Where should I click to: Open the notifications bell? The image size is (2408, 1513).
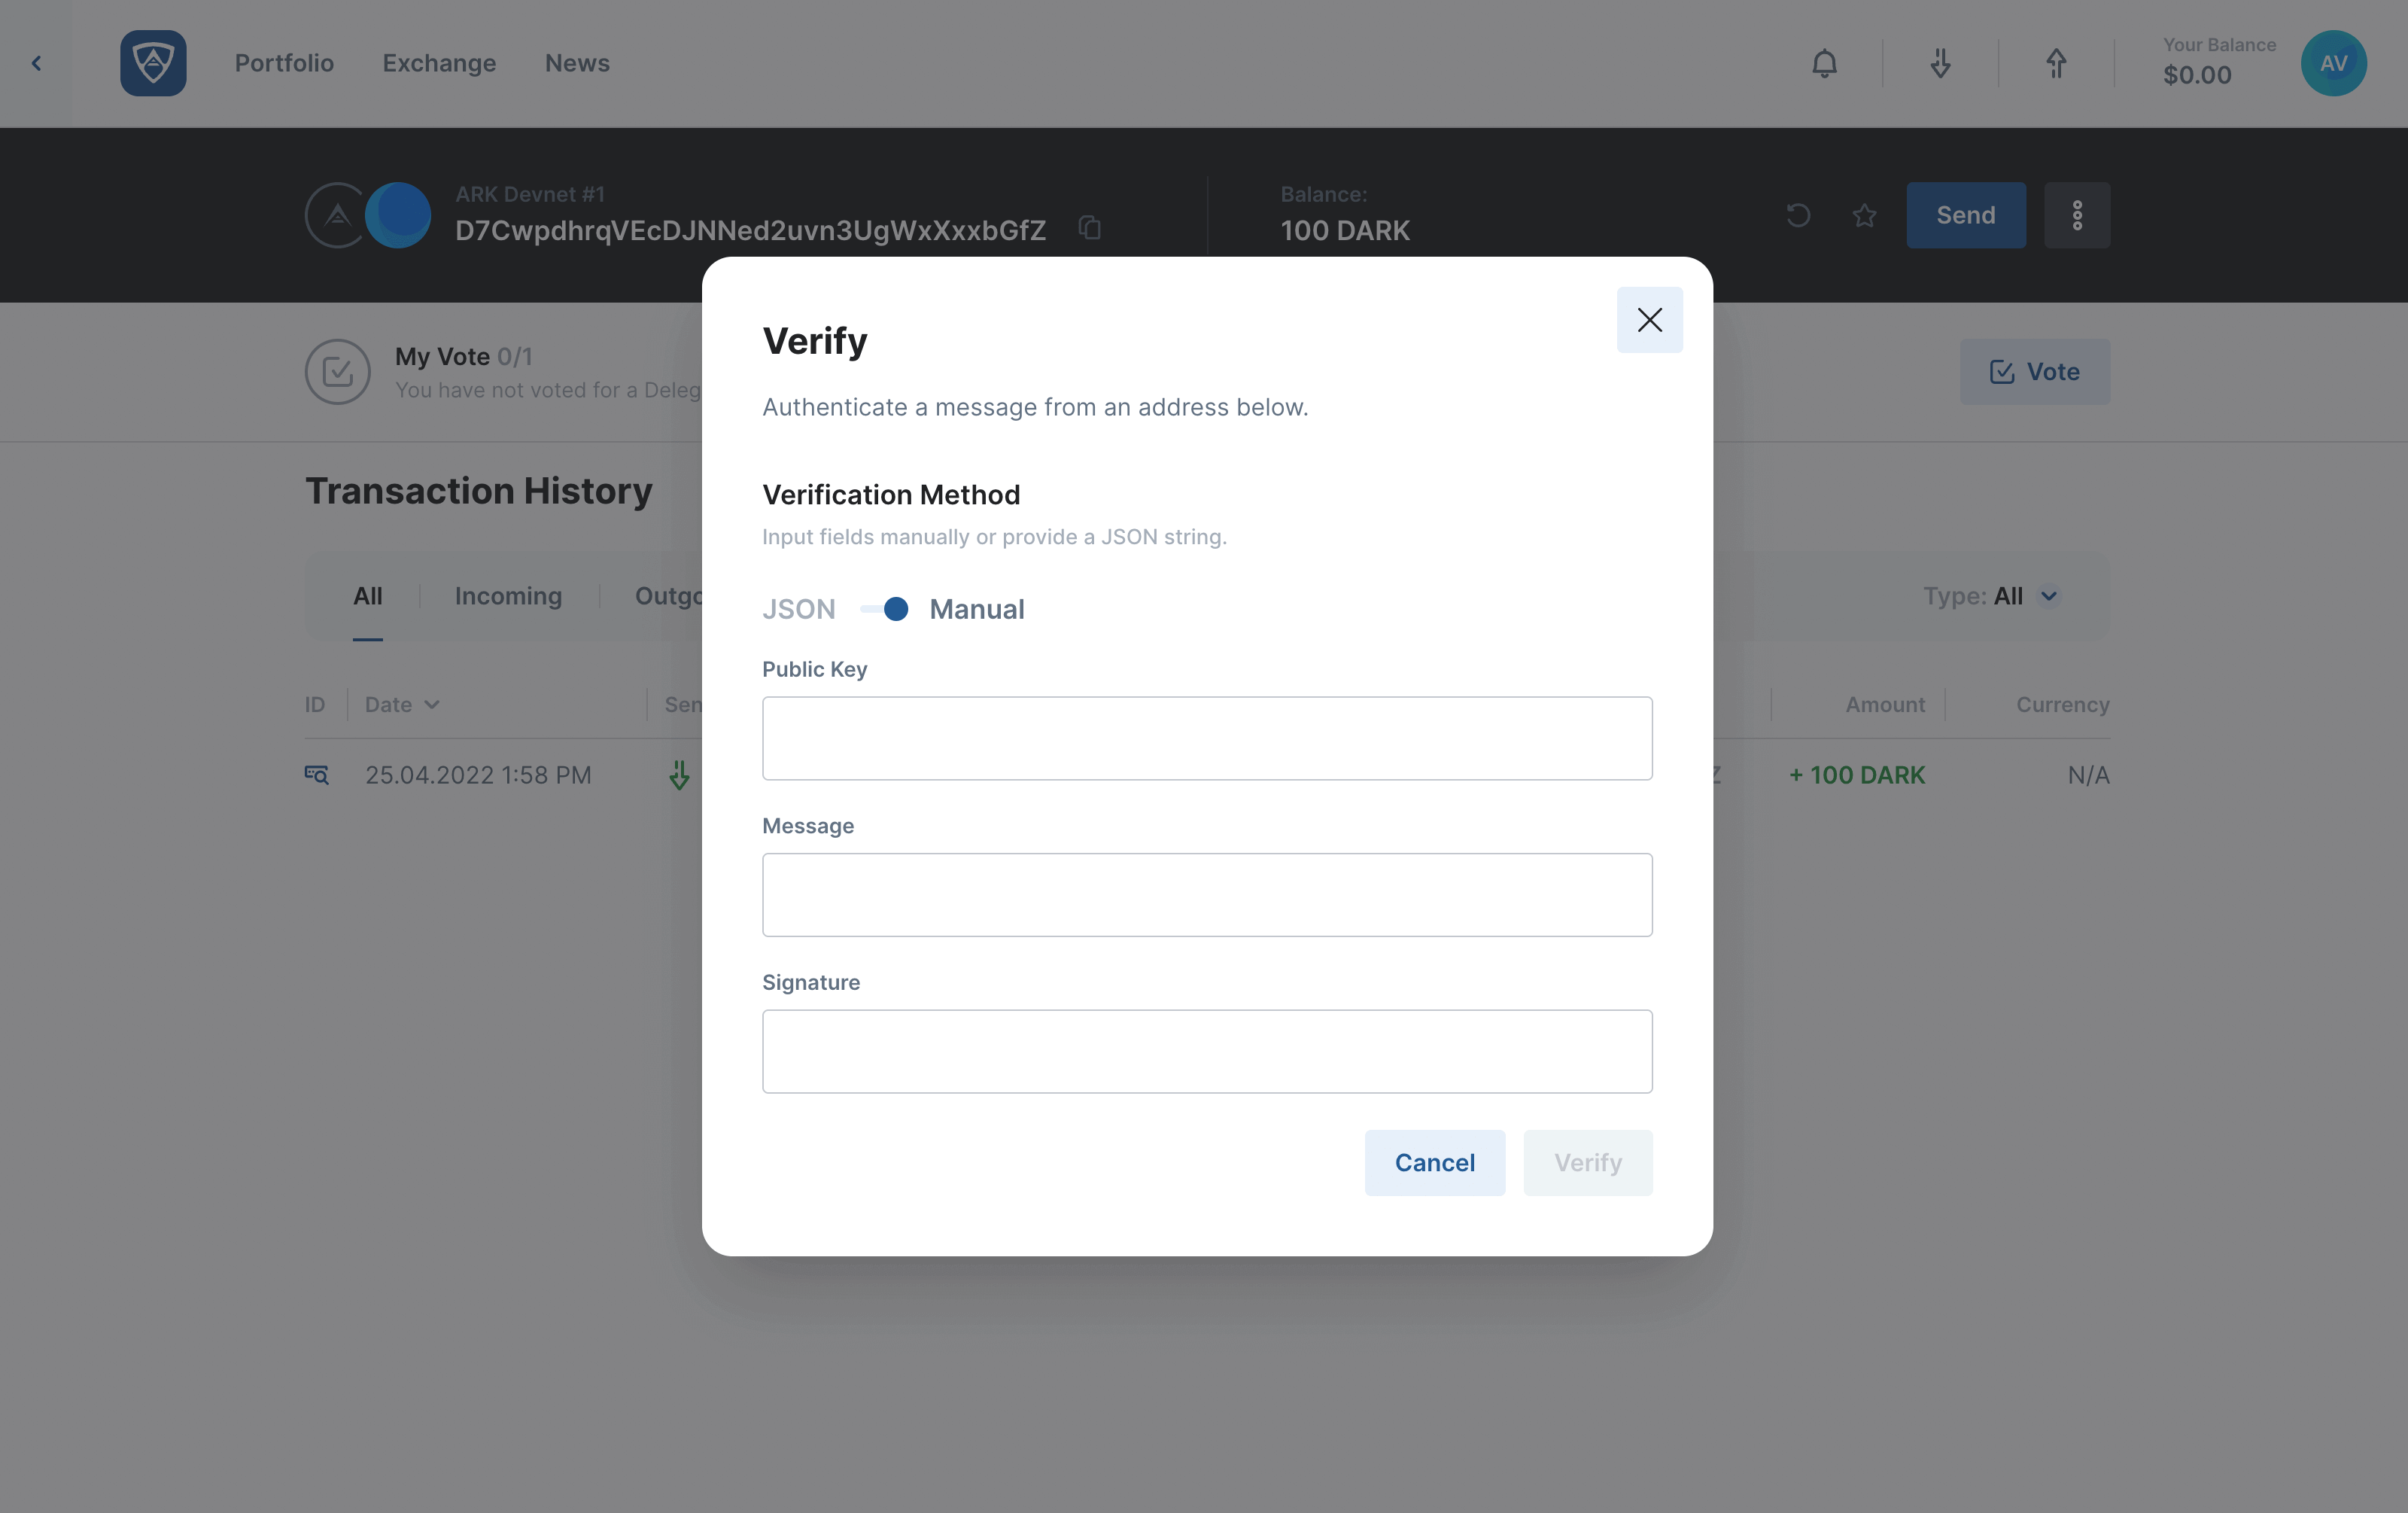[x=1824, y=63]
